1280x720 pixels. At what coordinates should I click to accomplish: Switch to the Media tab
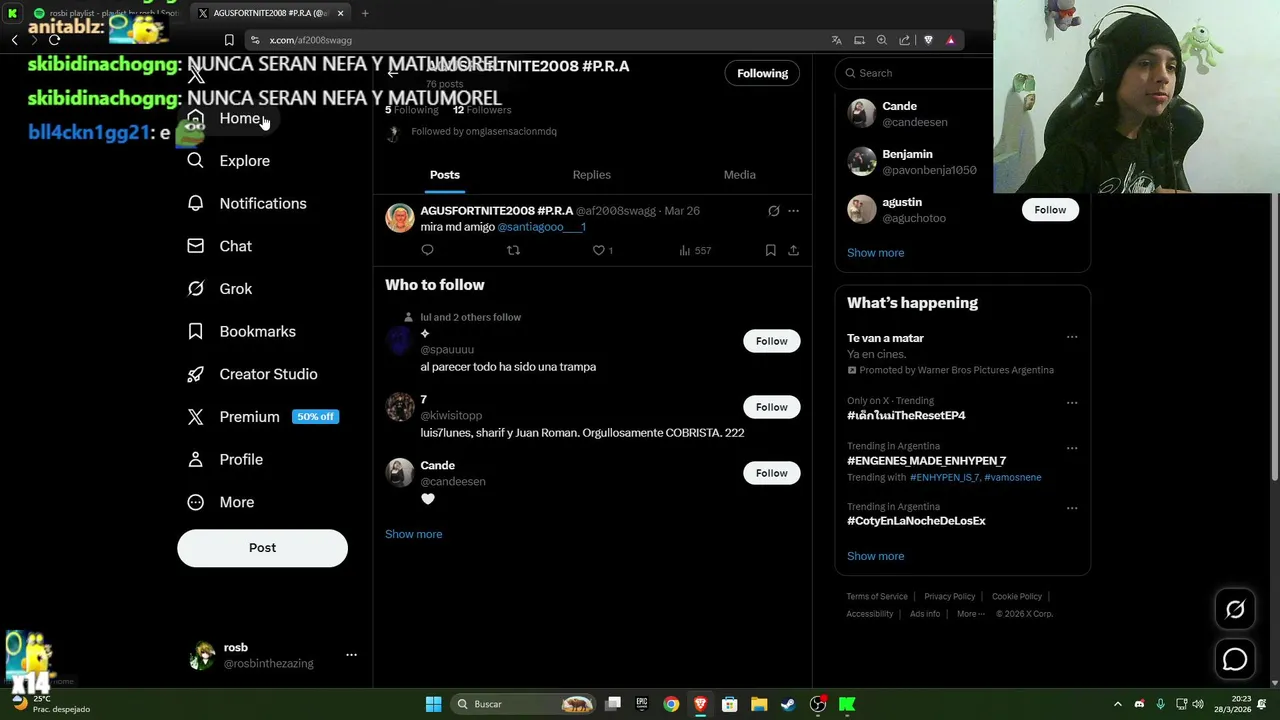[739, 175]
